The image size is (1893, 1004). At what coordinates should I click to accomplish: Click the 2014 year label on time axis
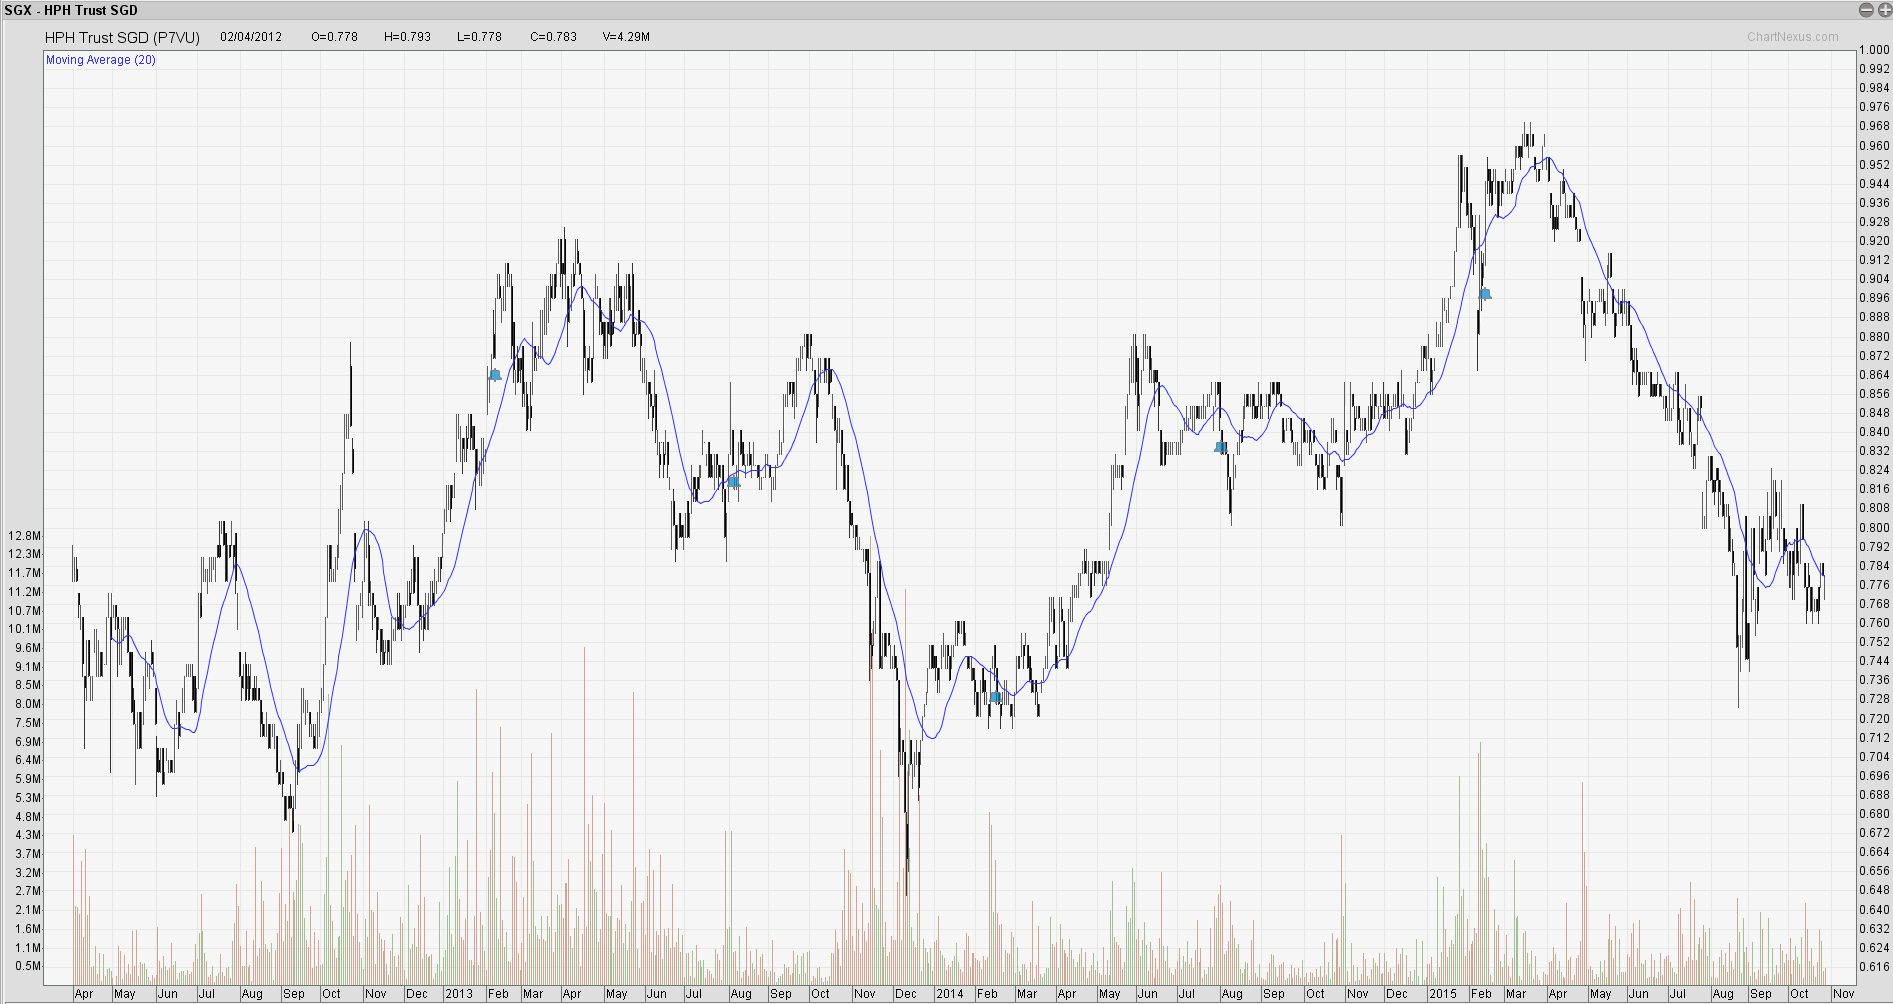pyautogui.click(x=949, y=994)
